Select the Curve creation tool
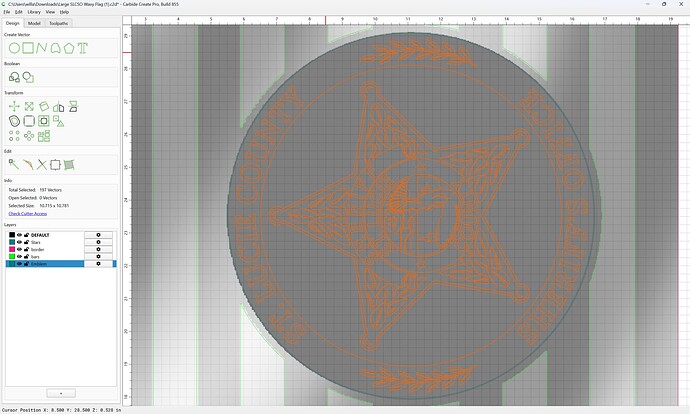Image resolution: width=690 pixels, height=414 pixels. click(x=55, y=48)
